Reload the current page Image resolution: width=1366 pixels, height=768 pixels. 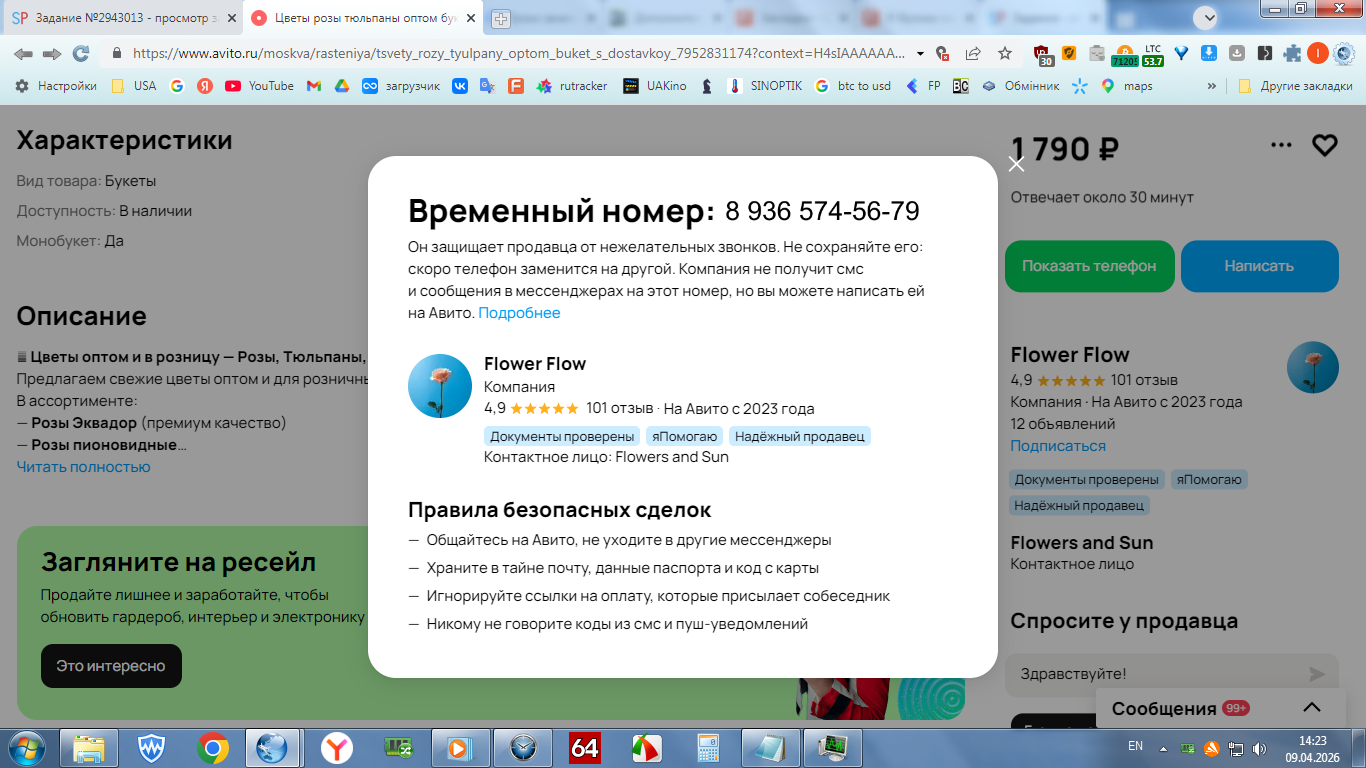pos(81,53)
